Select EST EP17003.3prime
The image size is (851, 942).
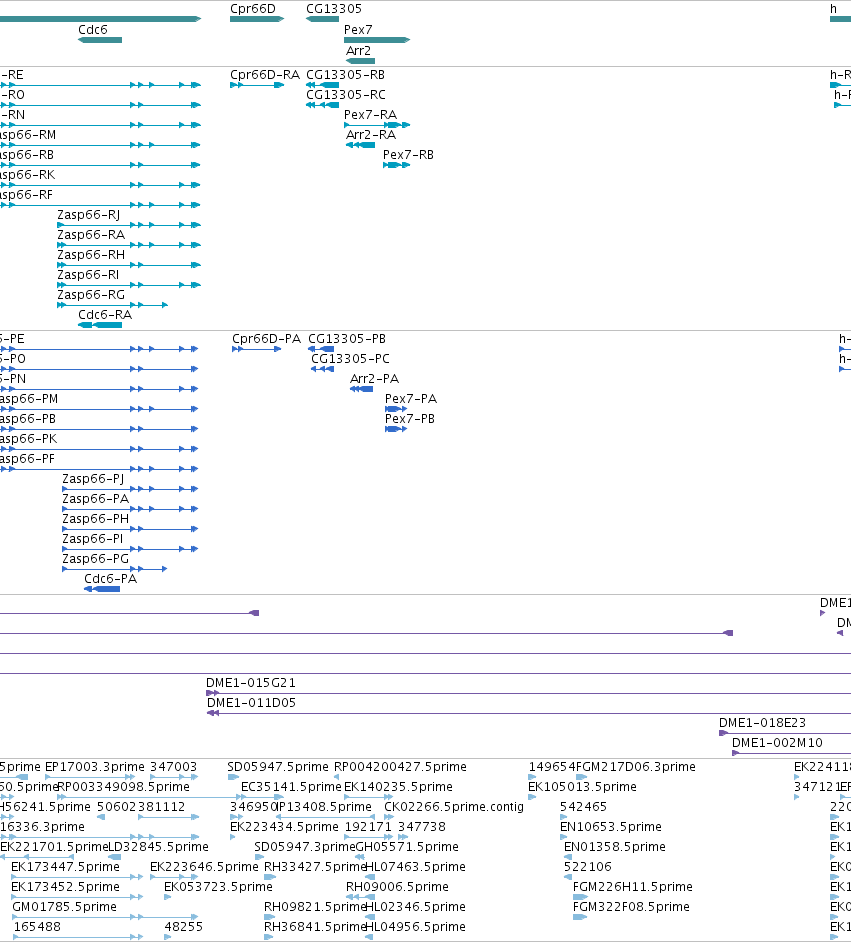(x=95, y=767)
